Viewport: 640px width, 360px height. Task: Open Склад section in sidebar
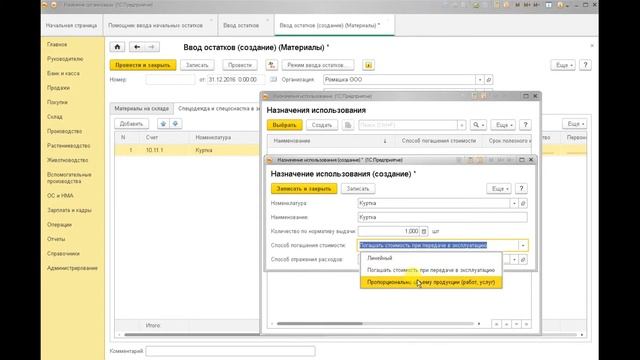[55, 117]
